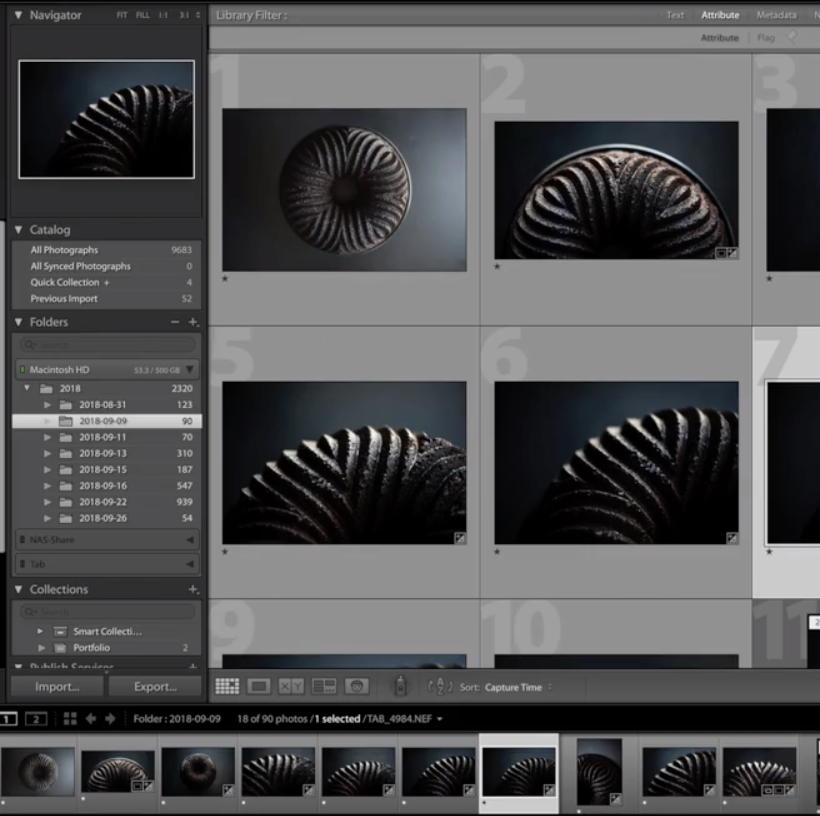The width and height of the screenshot is (820, 816).
Task: Click the Export button
Action: pos(155,687)
